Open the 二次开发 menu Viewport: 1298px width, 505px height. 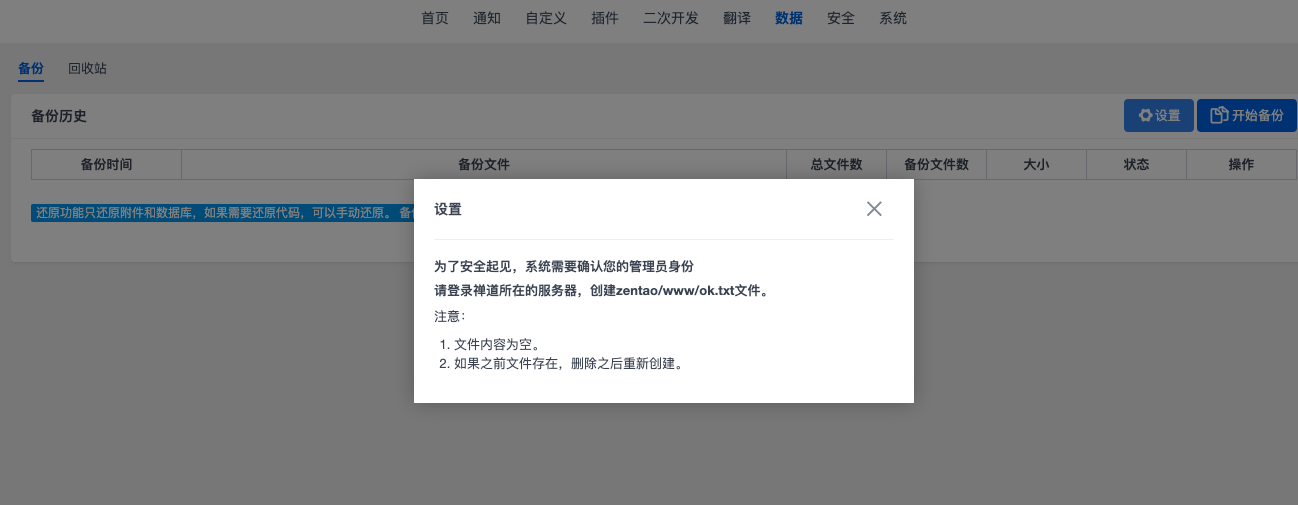tap(671, 18)
